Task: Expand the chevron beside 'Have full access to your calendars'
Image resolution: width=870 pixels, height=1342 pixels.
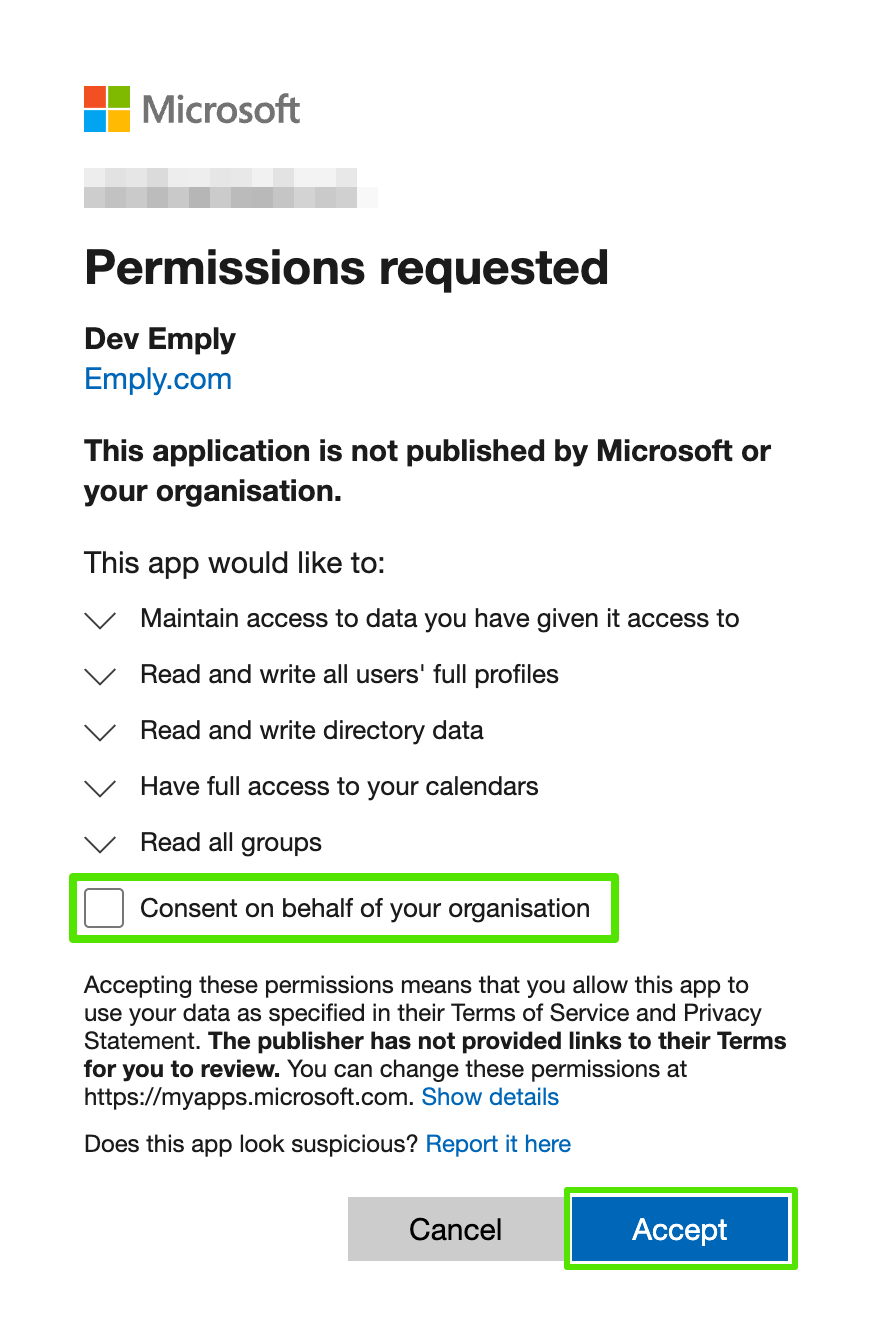Action: 100,788
